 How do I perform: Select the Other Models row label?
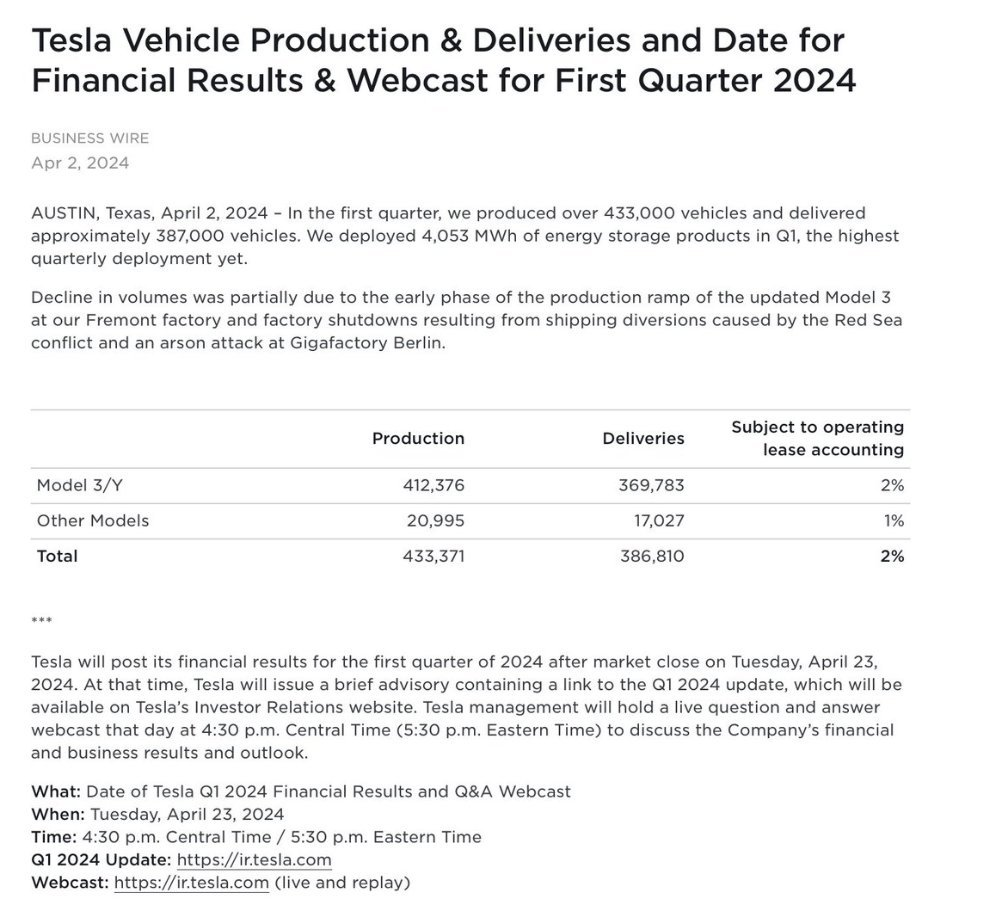coord(93,520)
